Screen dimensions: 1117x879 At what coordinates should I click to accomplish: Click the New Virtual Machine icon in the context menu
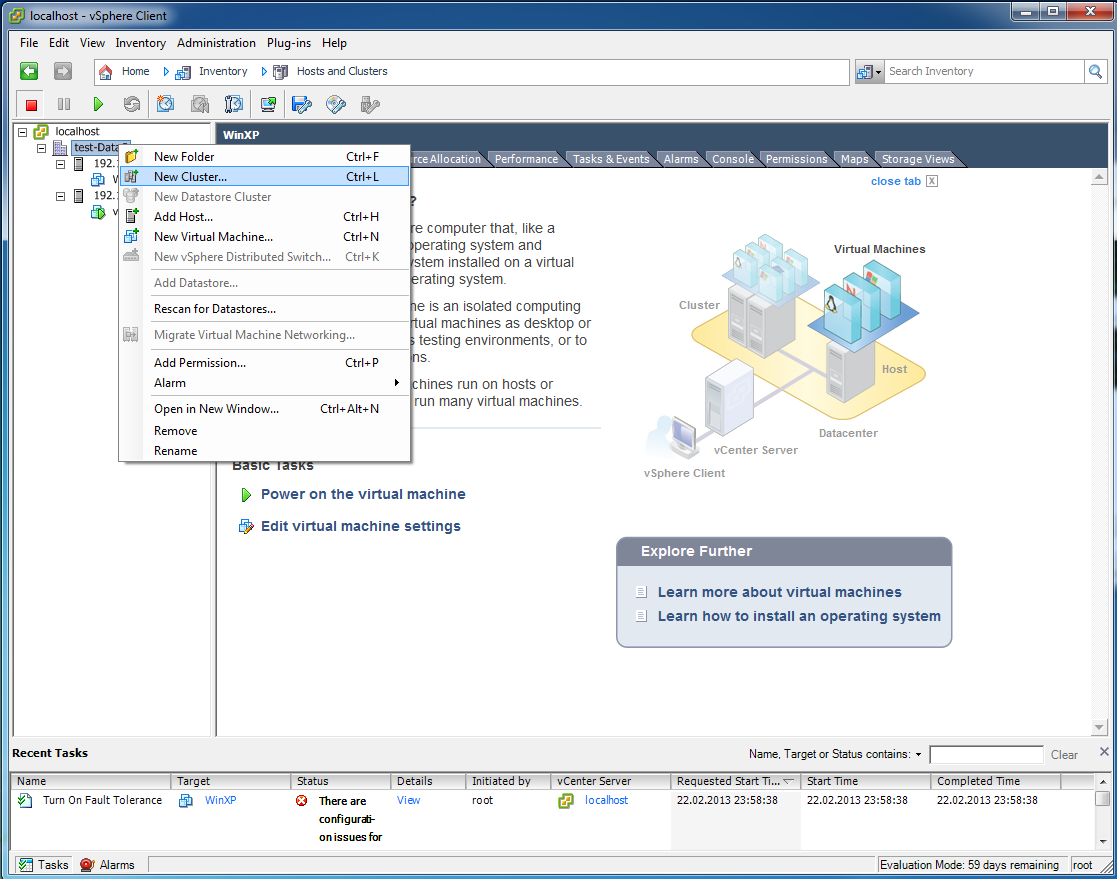[131, 236]
